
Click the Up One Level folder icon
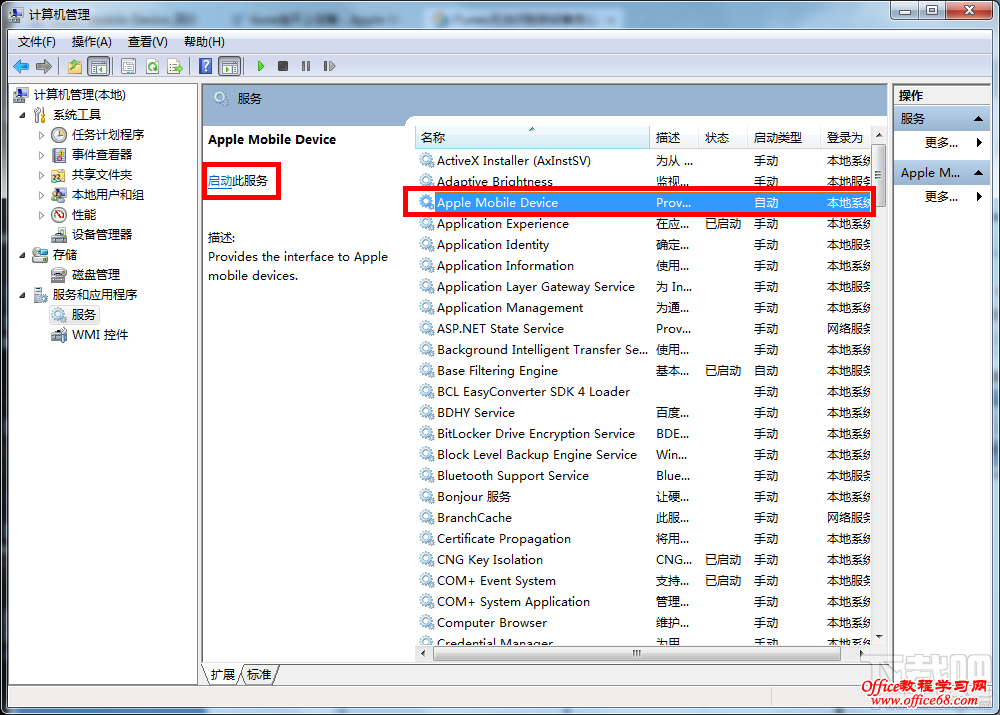click(x=75, y=66)
